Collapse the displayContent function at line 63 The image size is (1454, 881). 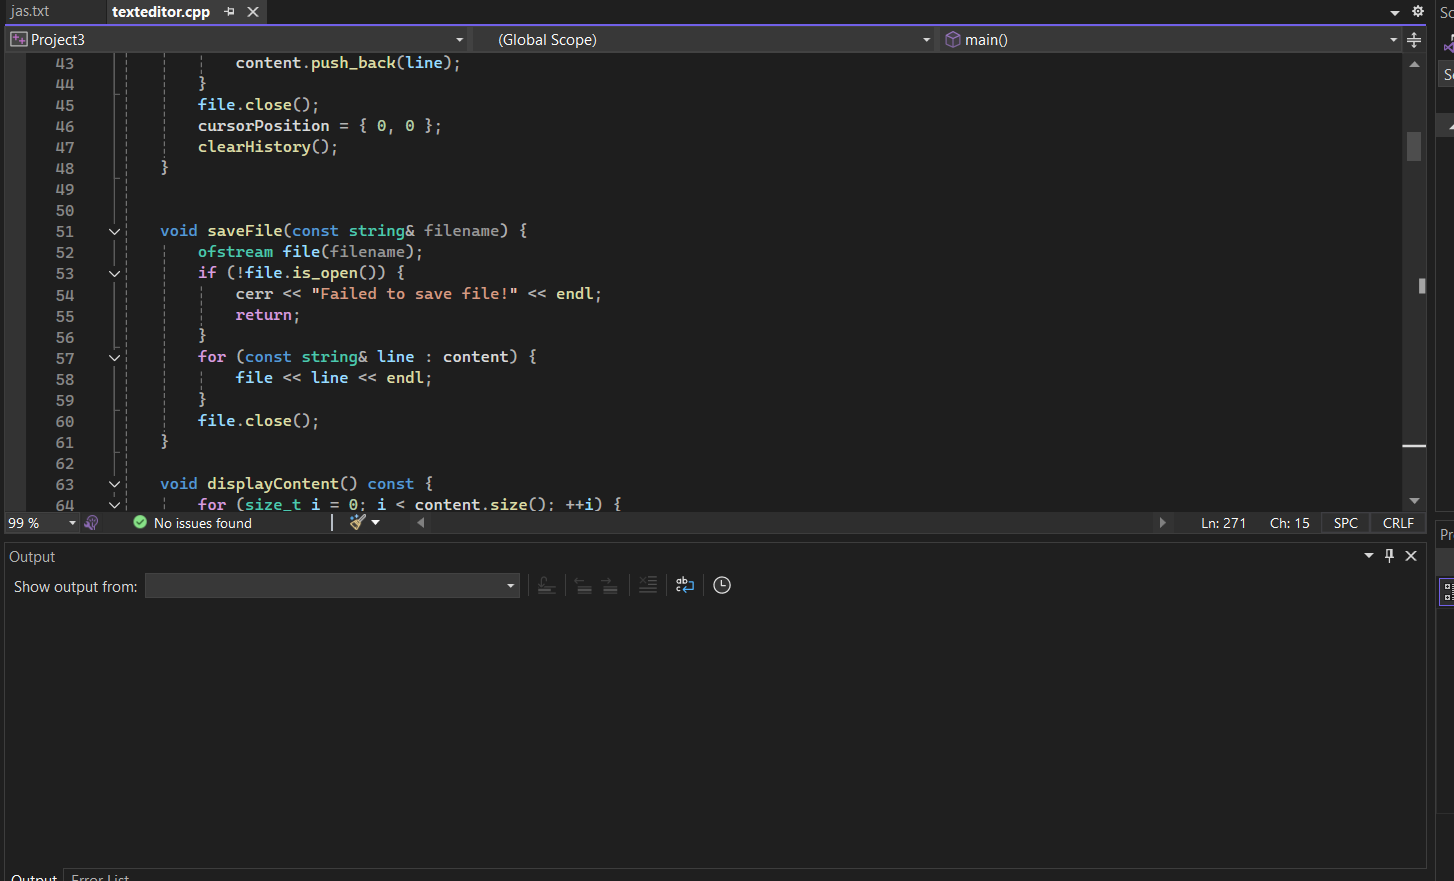tap(114, 485)
